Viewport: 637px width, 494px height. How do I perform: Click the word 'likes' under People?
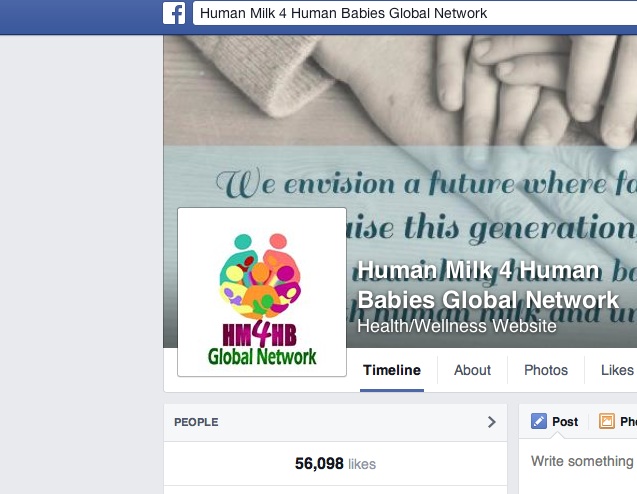tap(362, 464)
